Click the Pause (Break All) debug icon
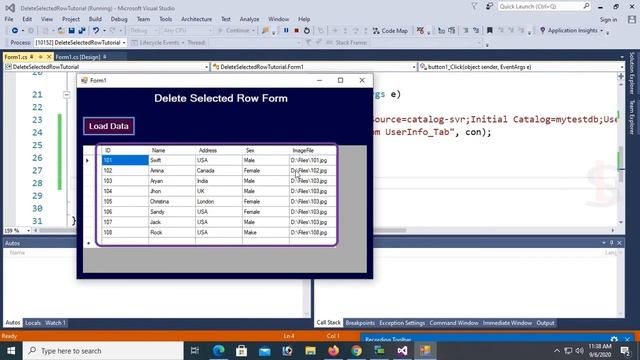The height and width of the screenshot is (360, 640). (x=286, y=31)
